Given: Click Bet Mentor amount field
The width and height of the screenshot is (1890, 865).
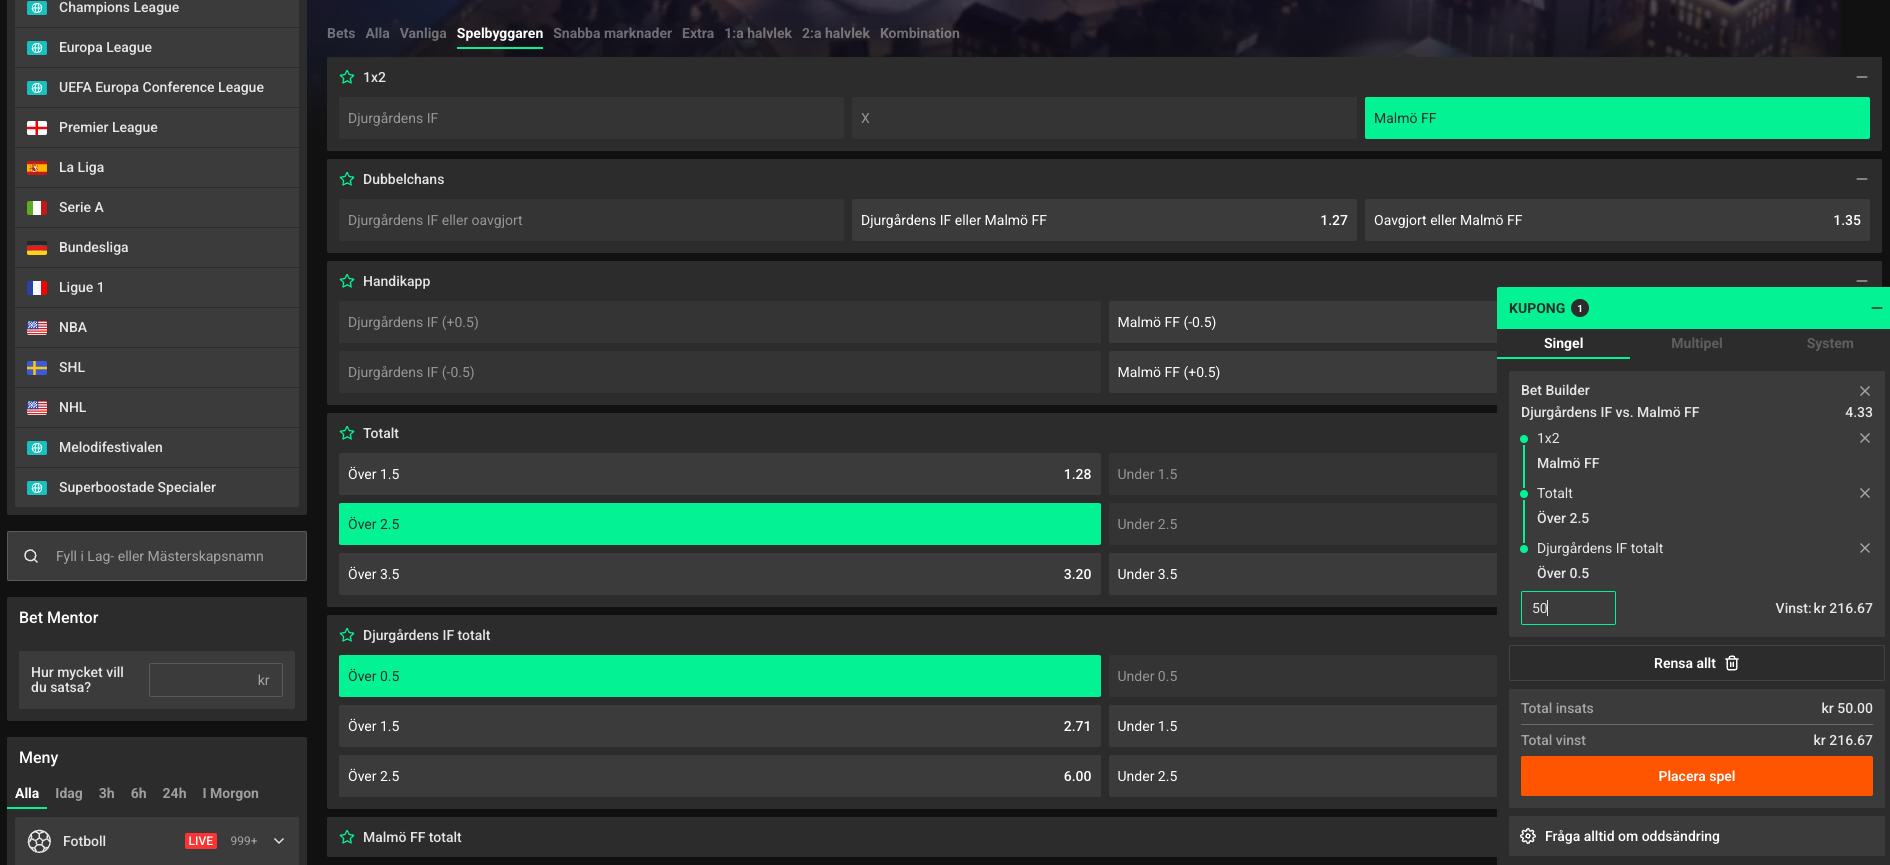Looking at the screenshot, I should tap(216, 680).
